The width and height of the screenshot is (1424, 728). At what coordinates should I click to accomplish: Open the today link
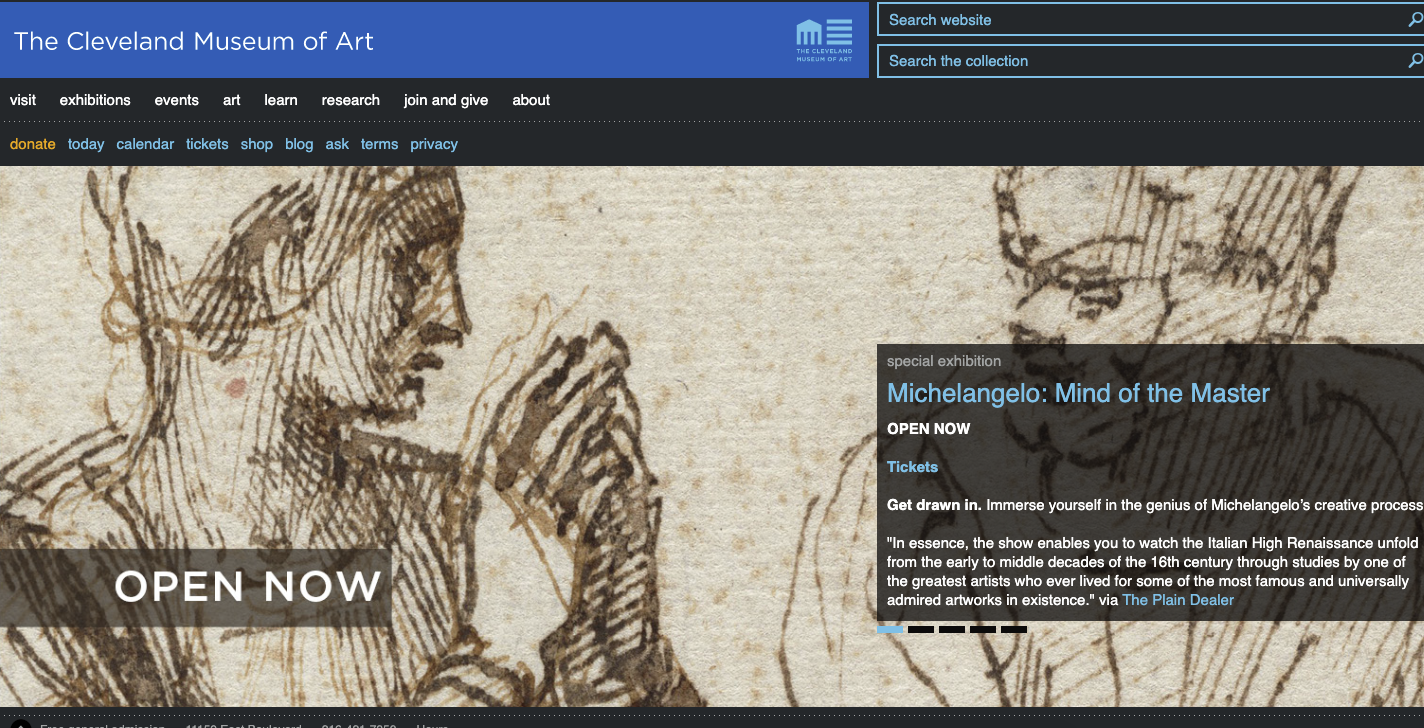[x=86, y=144]
